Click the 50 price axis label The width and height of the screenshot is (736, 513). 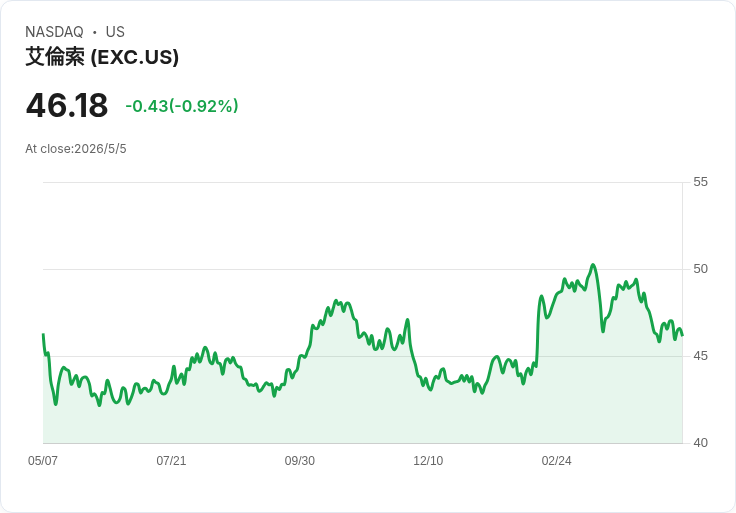click(700, 269)
